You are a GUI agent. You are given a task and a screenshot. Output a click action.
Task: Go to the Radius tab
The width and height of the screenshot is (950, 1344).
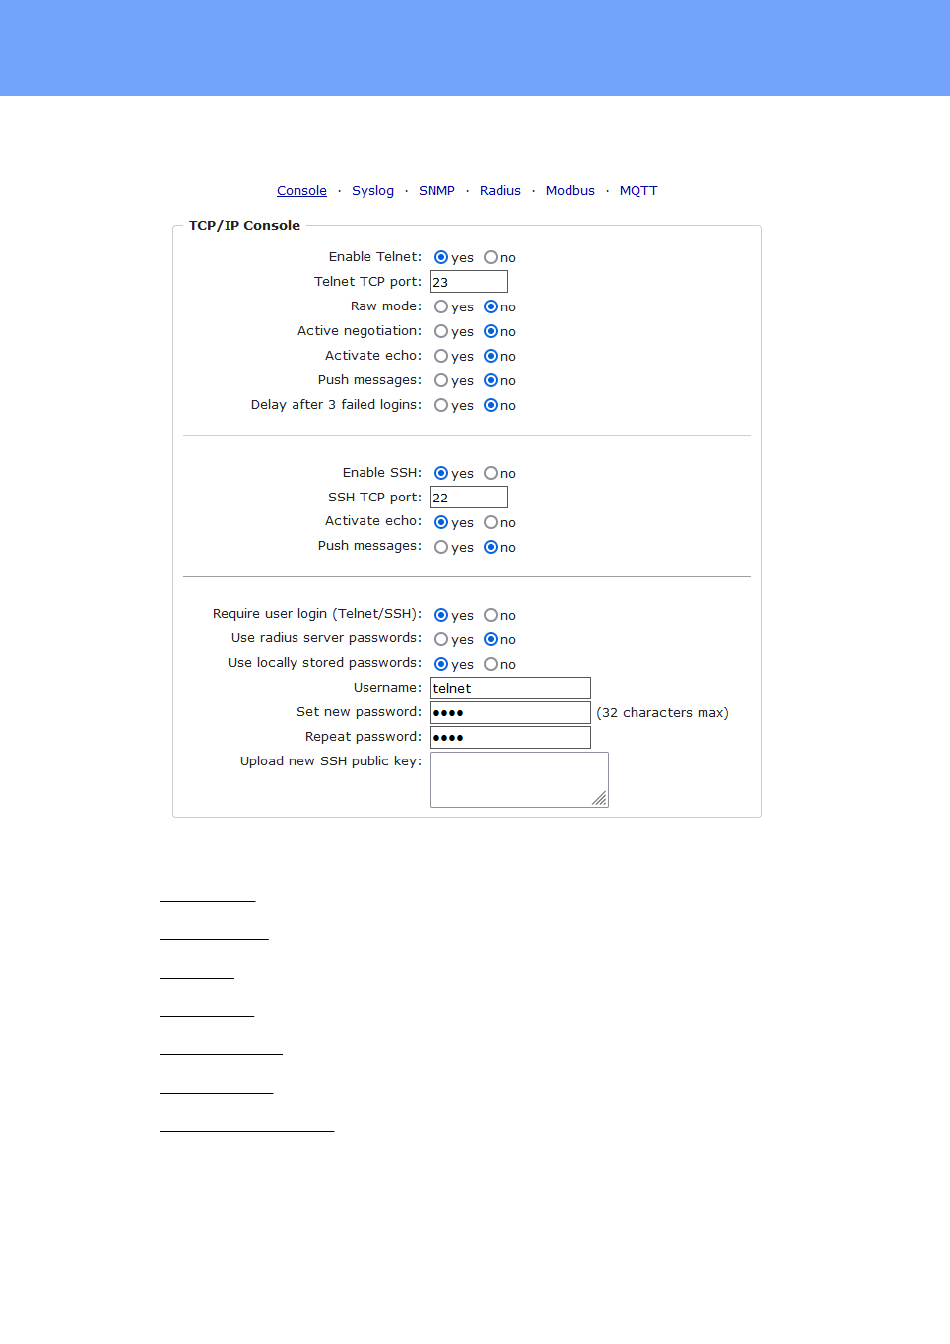click(500, 191)
